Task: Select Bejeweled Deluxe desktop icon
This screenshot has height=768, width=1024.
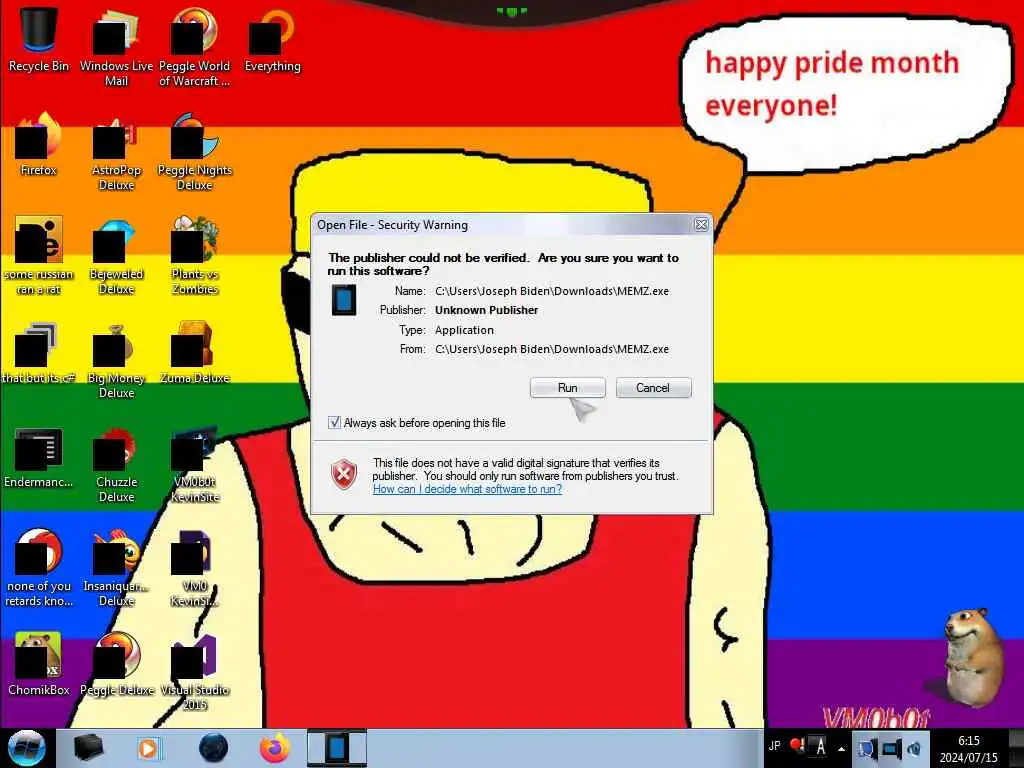Action: pos(116,255)
